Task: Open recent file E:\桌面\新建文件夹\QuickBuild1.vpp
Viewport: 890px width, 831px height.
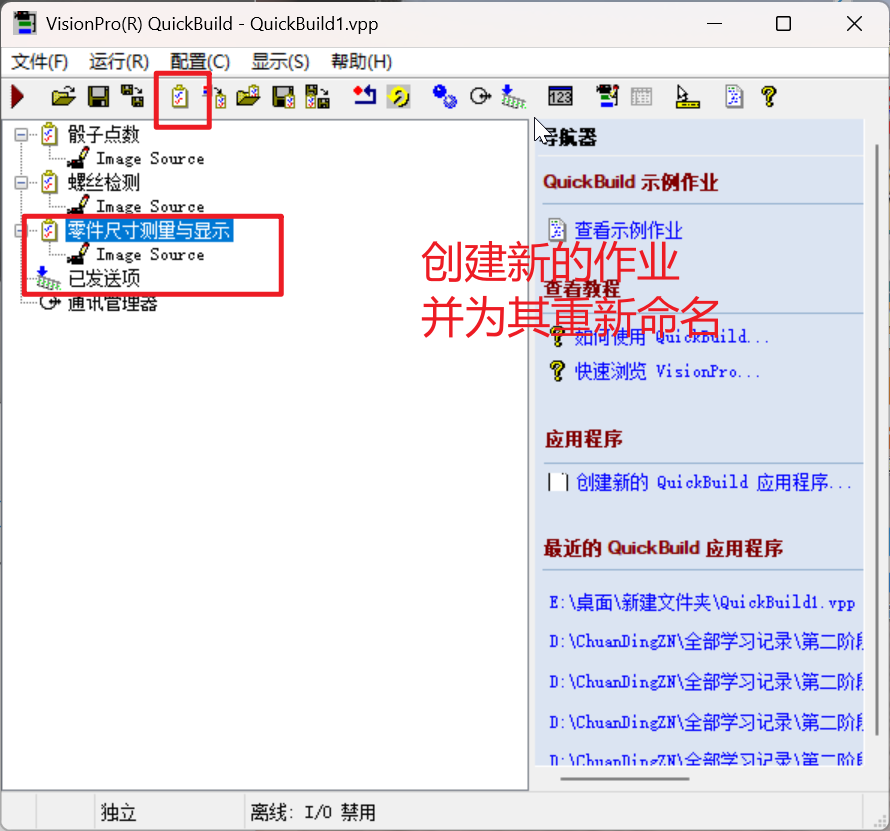Action: 702,602
